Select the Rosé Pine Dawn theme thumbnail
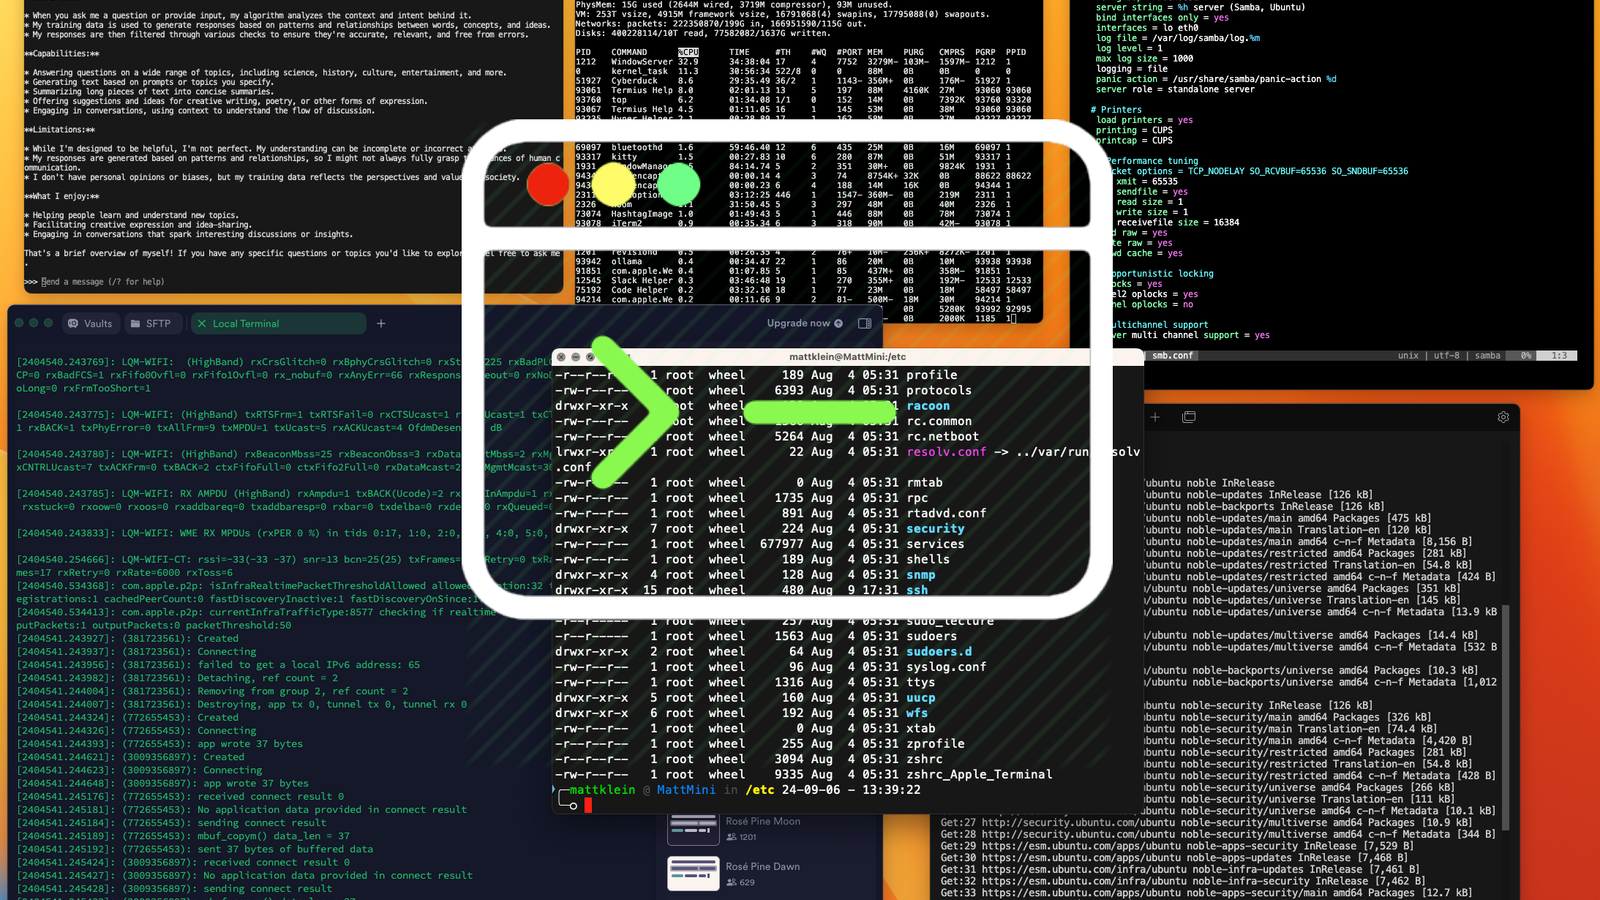This screenshot has width=1600, height=900. [693, 873]
